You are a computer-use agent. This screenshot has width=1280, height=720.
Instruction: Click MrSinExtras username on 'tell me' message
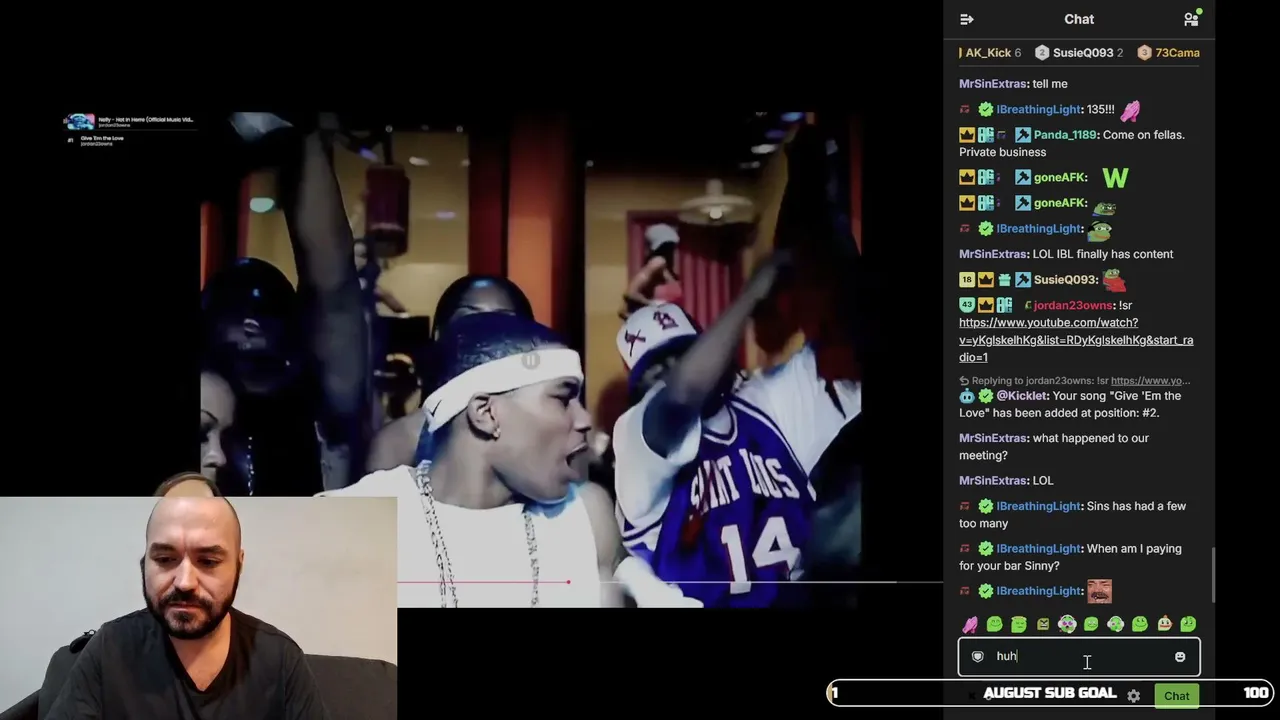point(994,84)
